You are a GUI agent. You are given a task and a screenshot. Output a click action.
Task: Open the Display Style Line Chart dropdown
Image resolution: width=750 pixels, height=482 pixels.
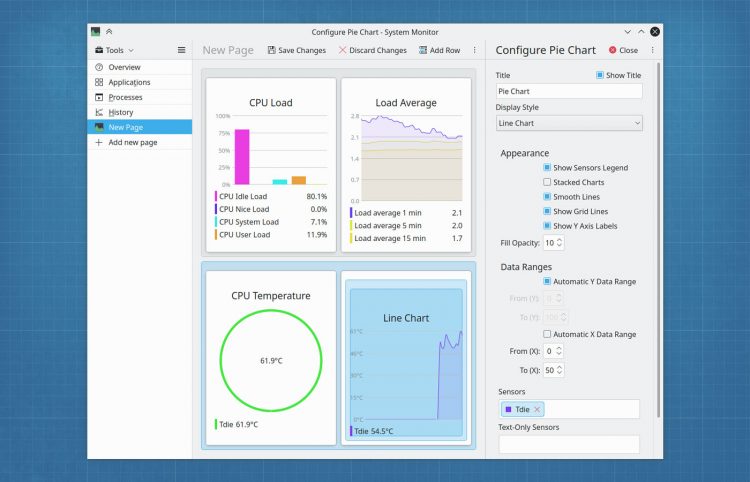click(x=569, y=123)
